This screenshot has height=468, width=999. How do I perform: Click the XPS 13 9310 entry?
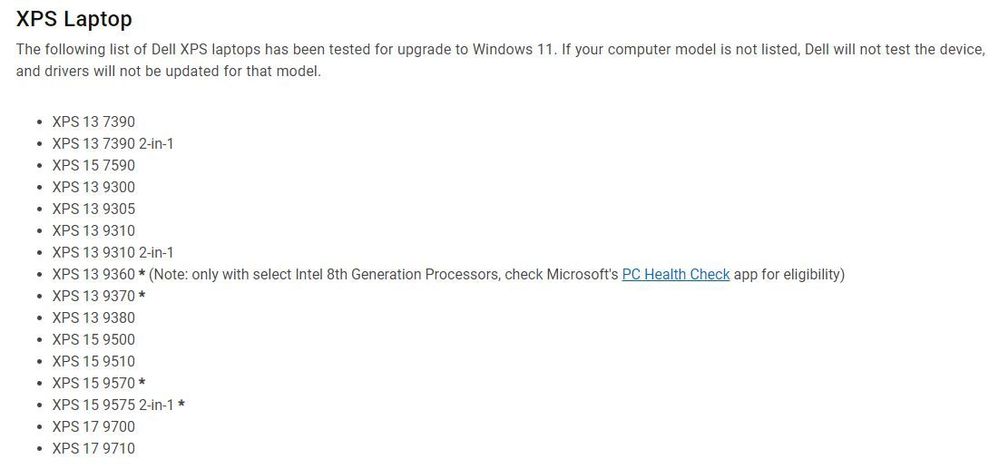[94, 230]
